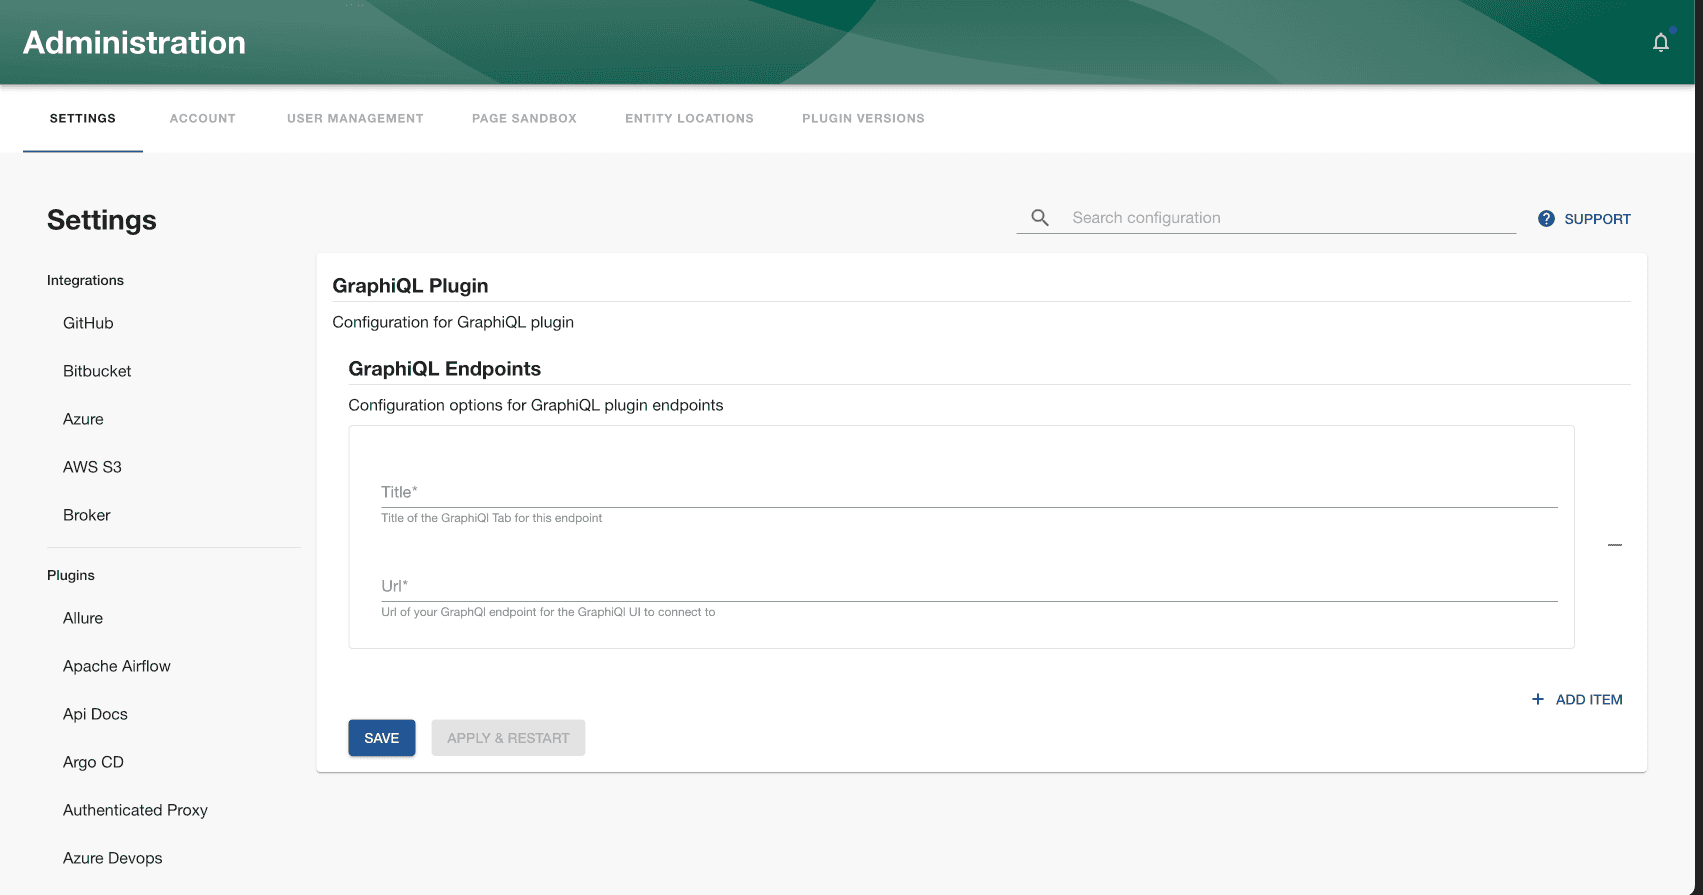Open the Page Sandbox tab
This screenshot has height=895, width=1703.
click(524, 118)
